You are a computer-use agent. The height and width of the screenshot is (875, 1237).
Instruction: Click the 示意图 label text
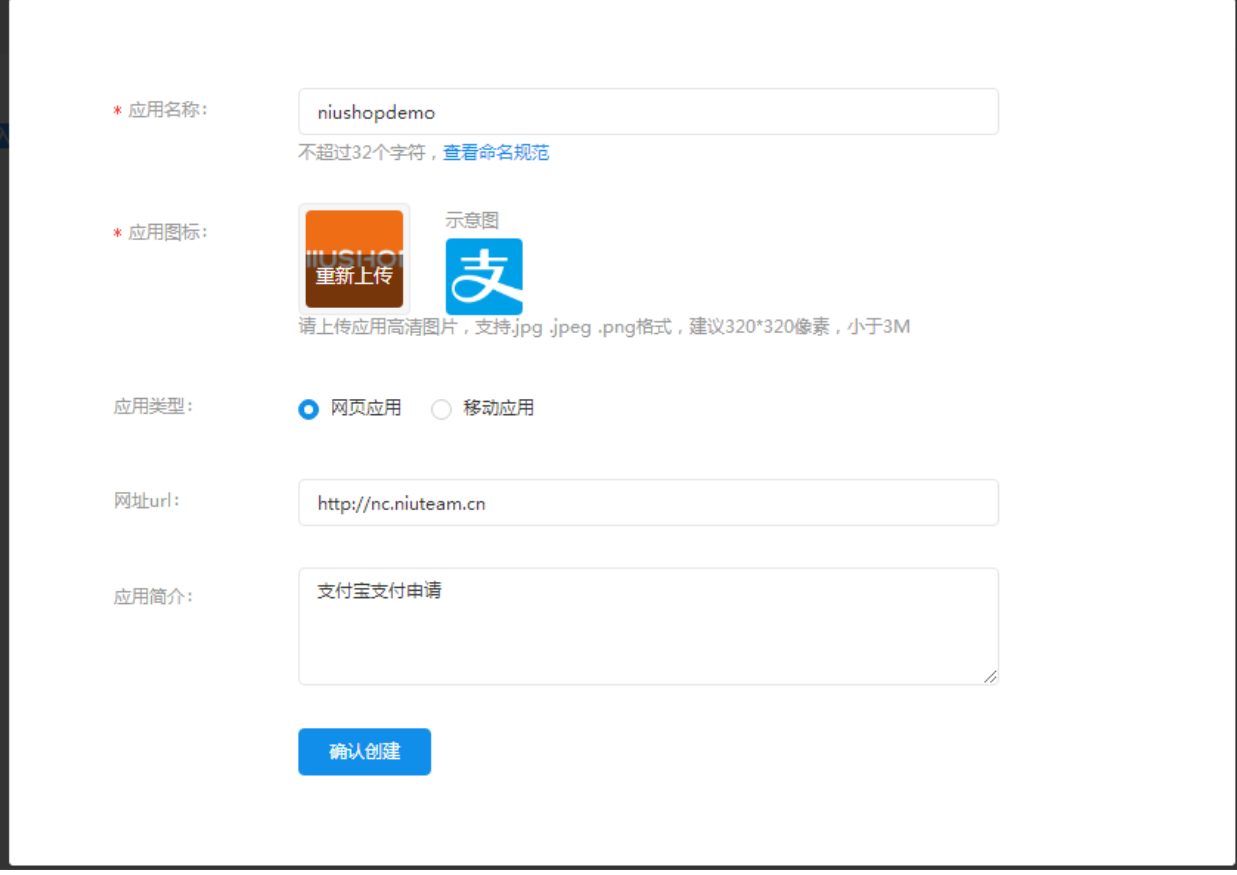tap(472, 220)
